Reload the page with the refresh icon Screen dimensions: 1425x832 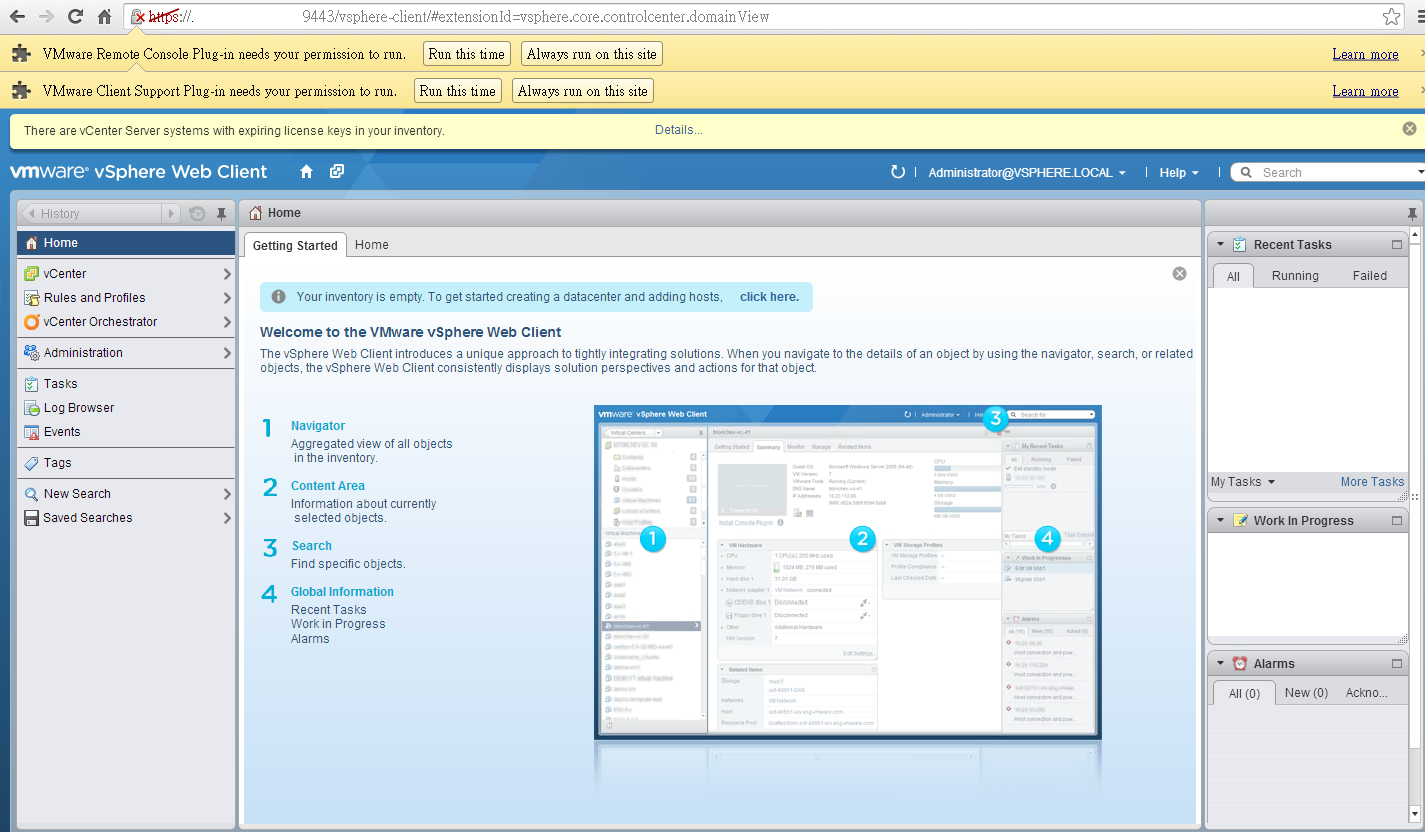(x=75, y=16)
